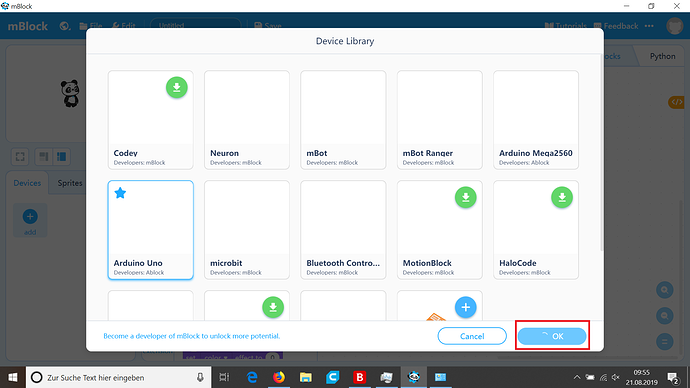Click the taskbar volume icon

[x=616, y=377]
